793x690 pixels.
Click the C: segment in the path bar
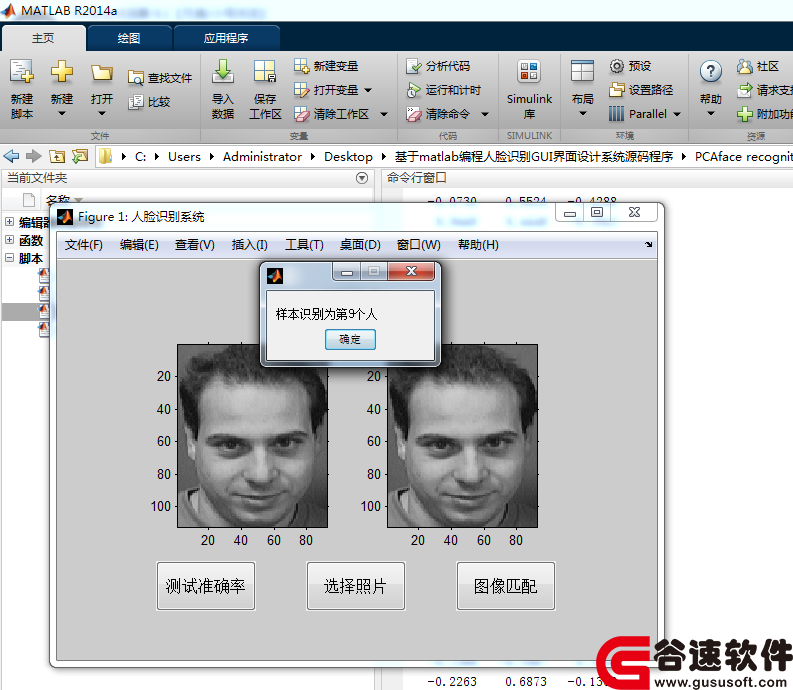click(140, 157)
